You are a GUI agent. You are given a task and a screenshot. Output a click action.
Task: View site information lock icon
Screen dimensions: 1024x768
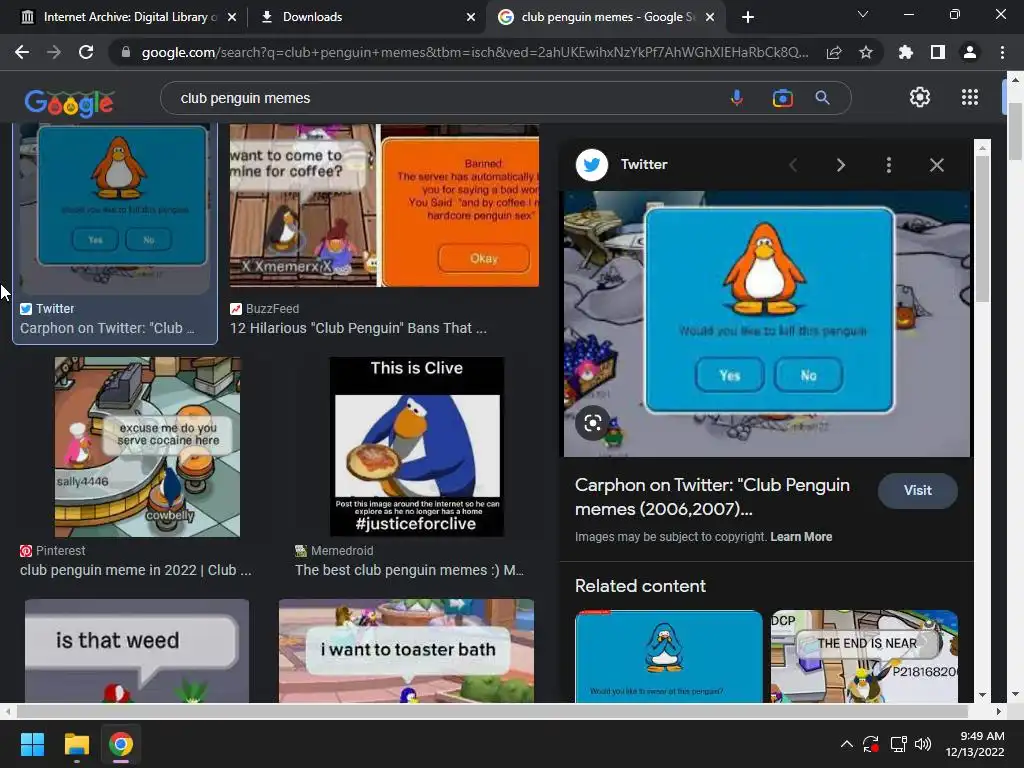125,52
